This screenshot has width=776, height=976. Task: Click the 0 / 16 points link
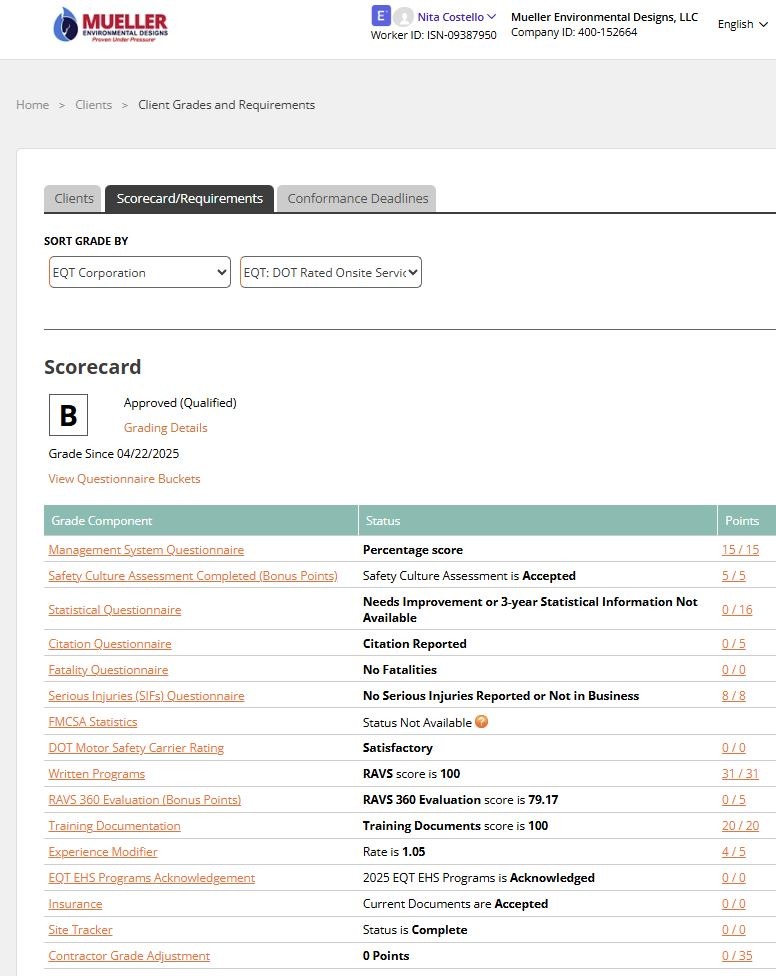coord(737,610)
